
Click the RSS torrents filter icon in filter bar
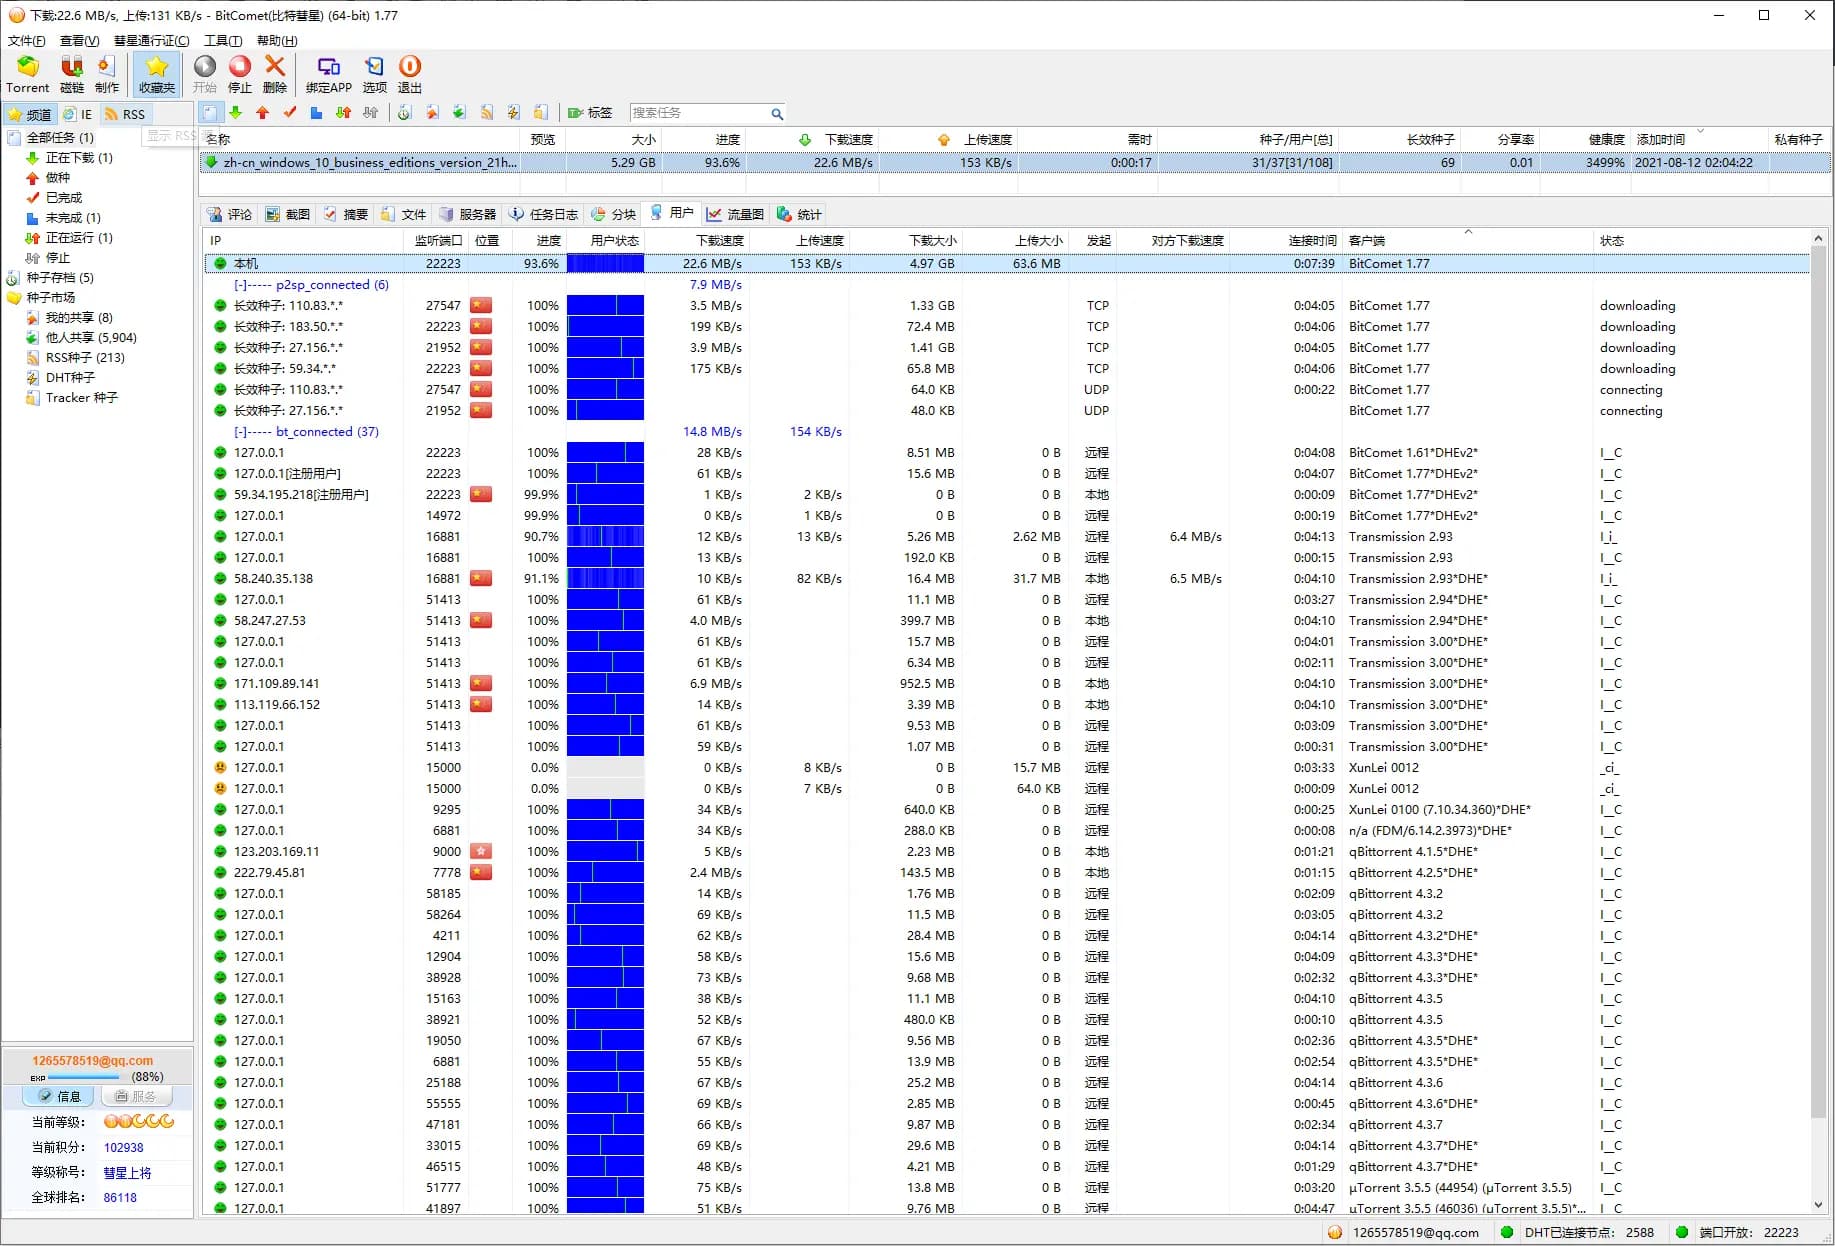point(487,113)
